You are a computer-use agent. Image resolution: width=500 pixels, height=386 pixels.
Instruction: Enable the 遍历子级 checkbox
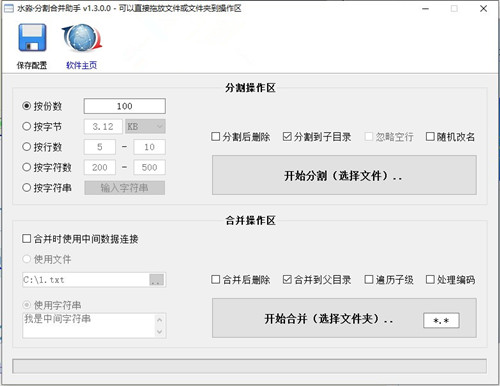[x=369, y=279]
